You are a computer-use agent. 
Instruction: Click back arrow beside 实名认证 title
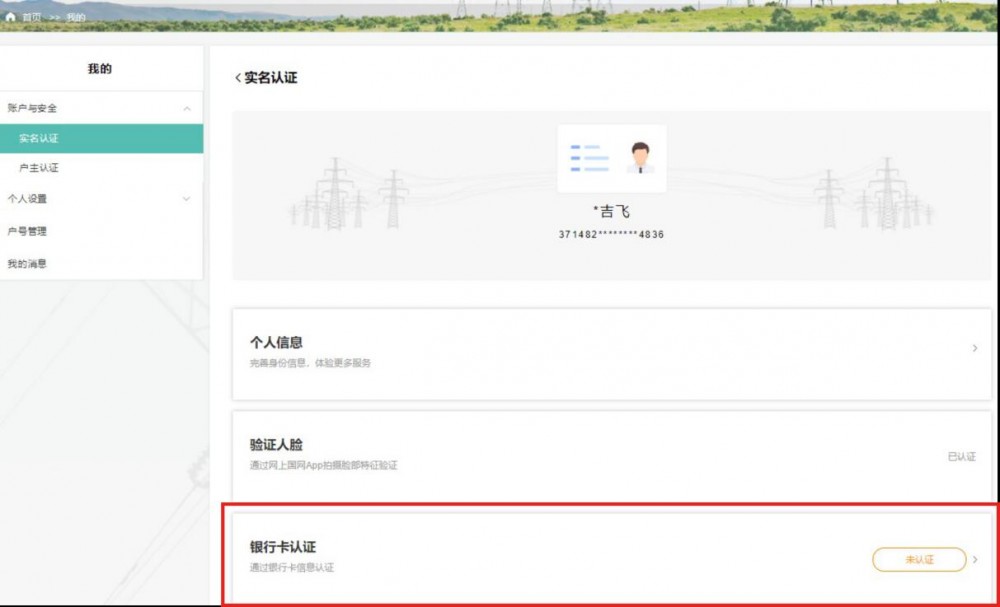pos(238,78)
